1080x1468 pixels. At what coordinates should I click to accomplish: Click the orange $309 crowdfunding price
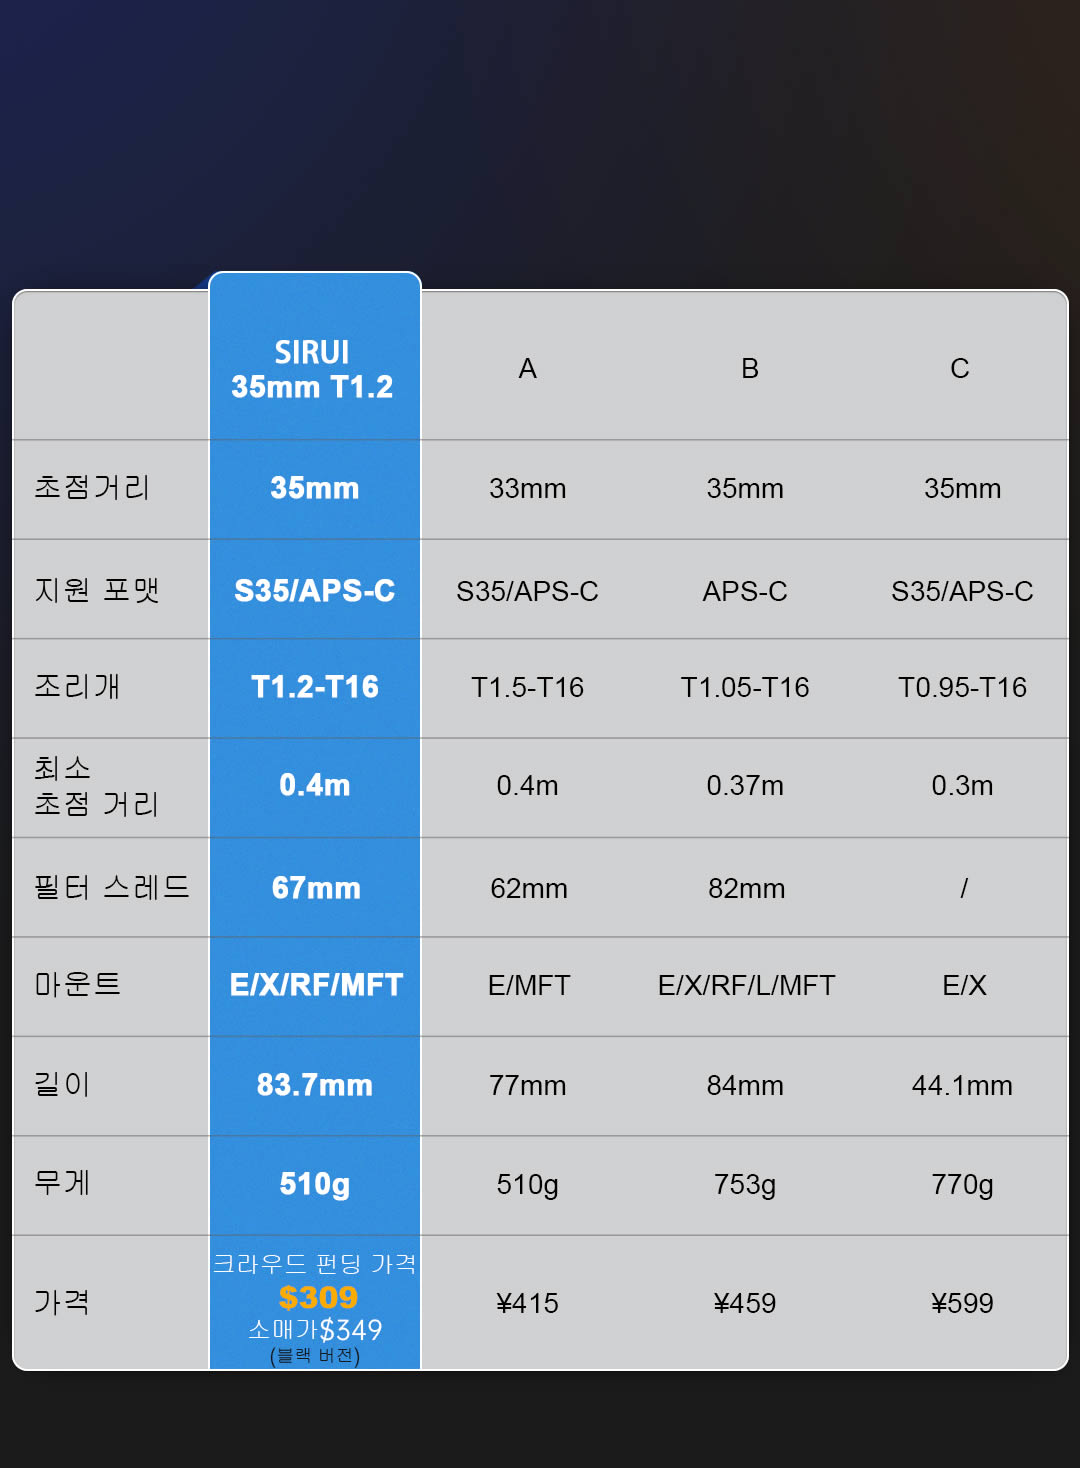pyautogui.click(x=318, y=1297)
